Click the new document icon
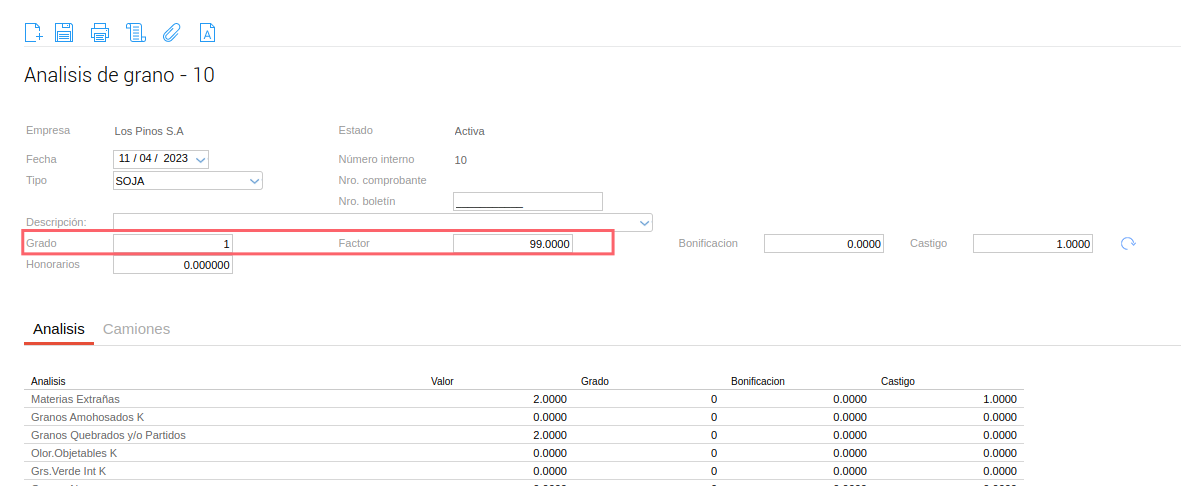Viewport: 1181px width, 486px height. [x=33, y=32]
